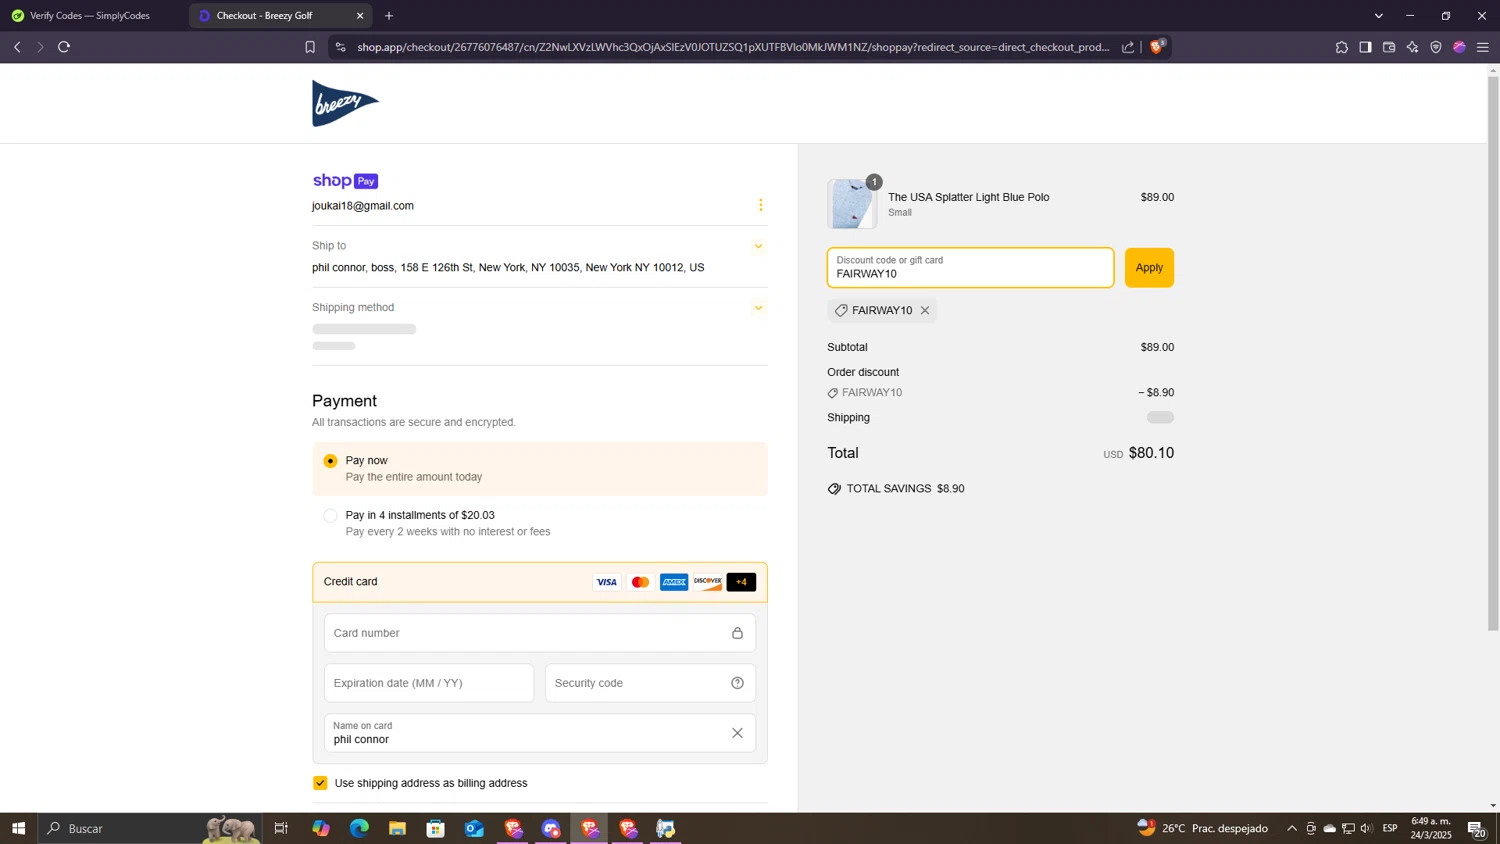Open the Brave Wallet icon
This screenshot has height=844, width=1500.
click(1389, 47)
